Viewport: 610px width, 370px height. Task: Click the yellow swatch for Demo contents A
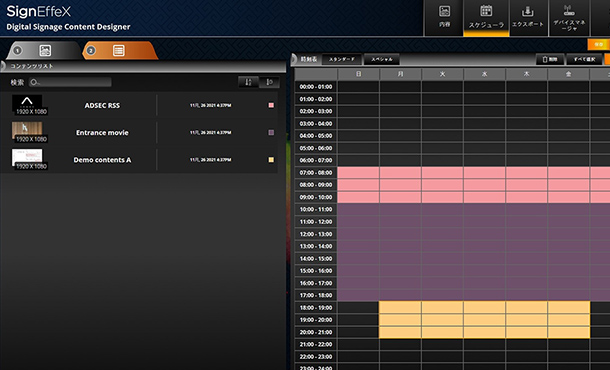[x=271, y=160]
